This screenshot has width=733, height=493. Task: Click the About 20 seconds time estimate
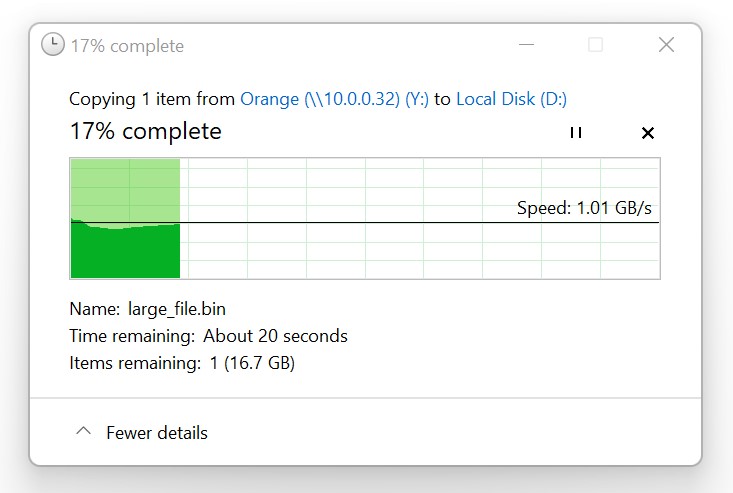click(x=275, y=336)
